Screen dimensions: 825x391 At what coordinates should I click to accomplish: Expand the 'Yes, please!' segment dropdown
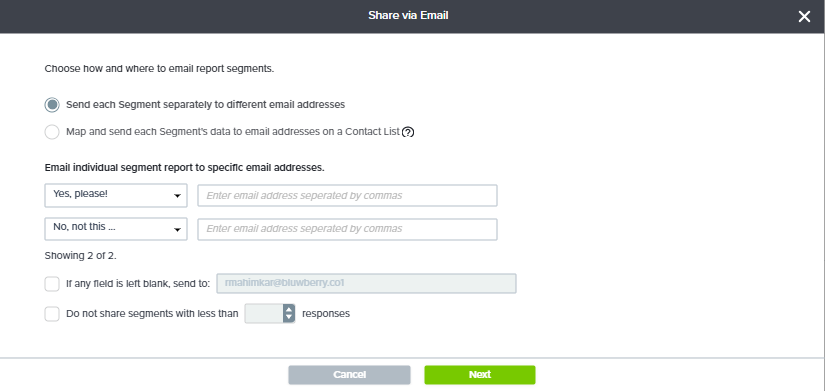[x=116, y=195]
